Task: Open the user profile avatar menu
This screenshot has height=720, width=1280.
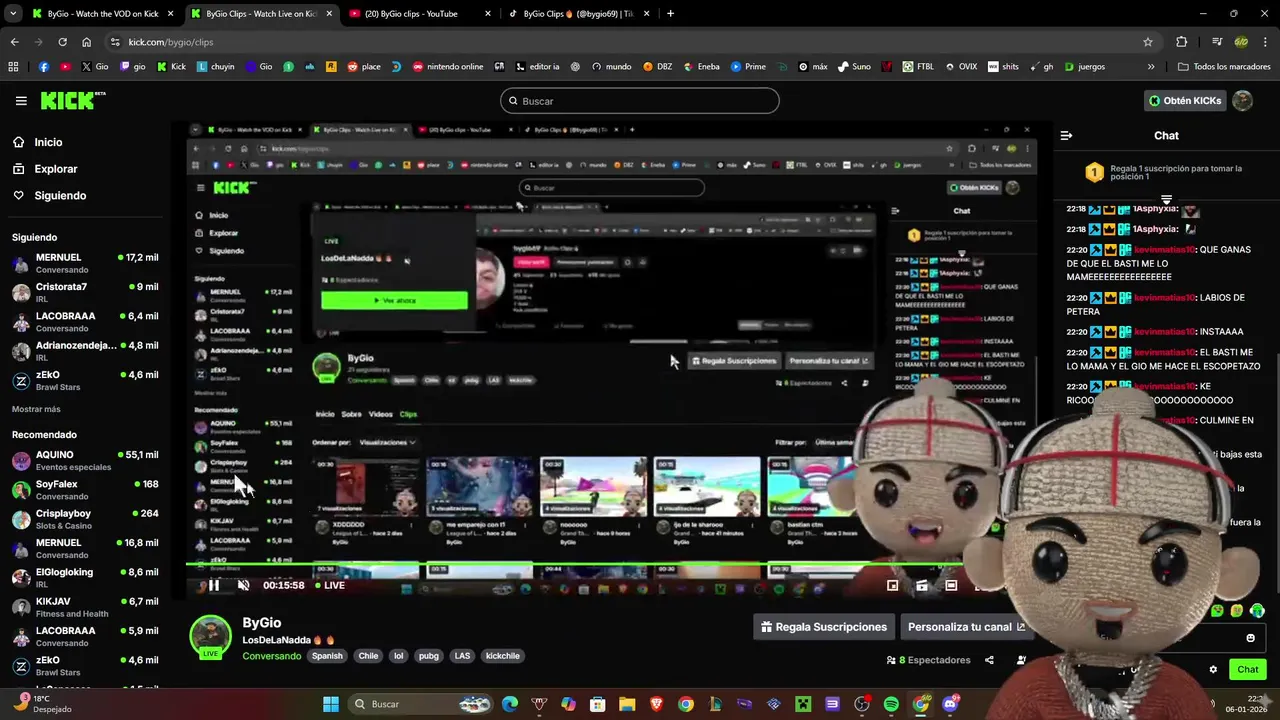Action: (x=1243, y=101)
